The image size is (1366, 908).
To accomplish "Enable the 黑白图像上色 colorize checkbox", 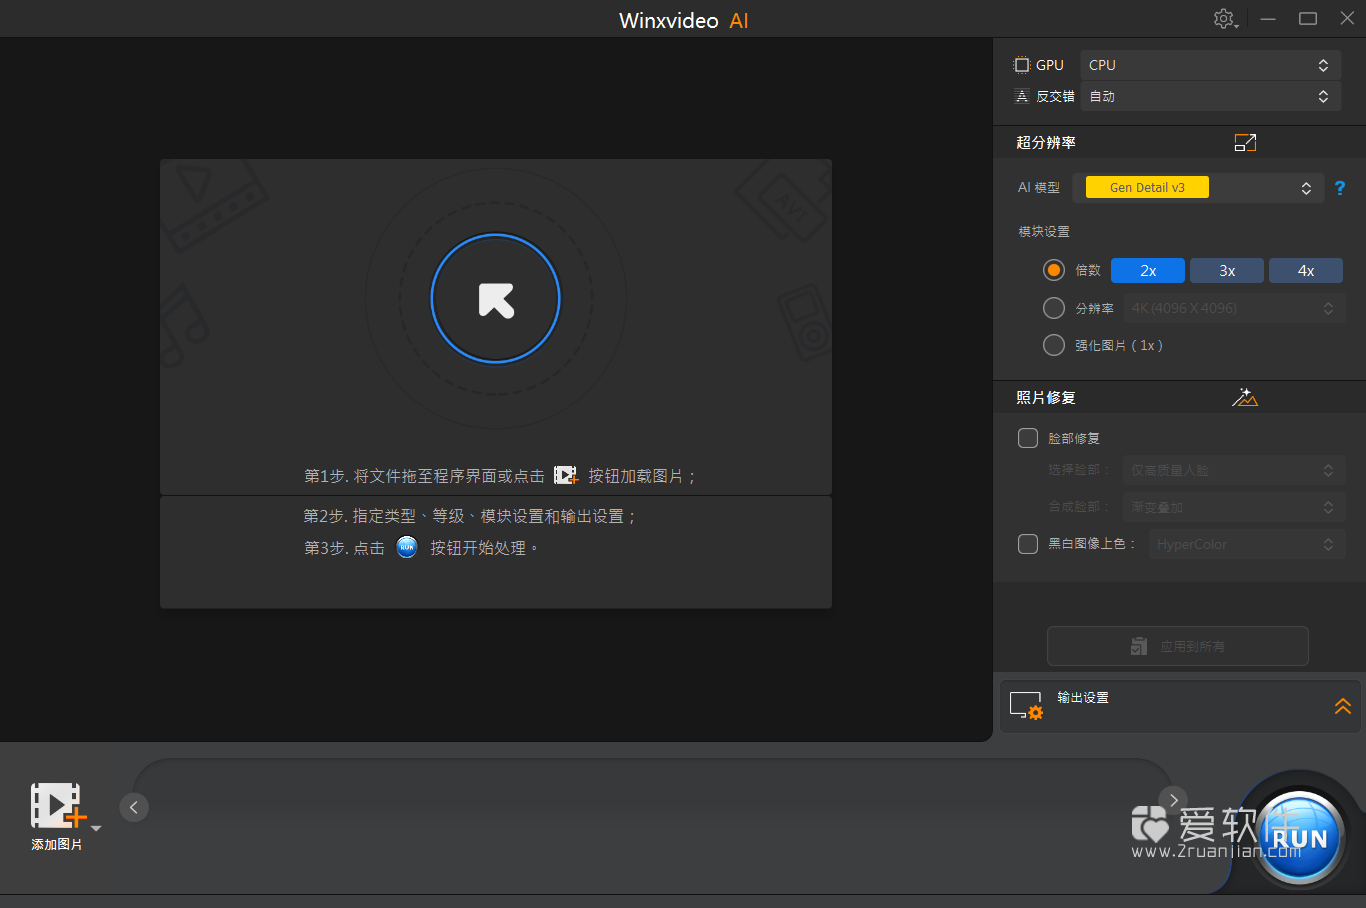I will 1028,544.
